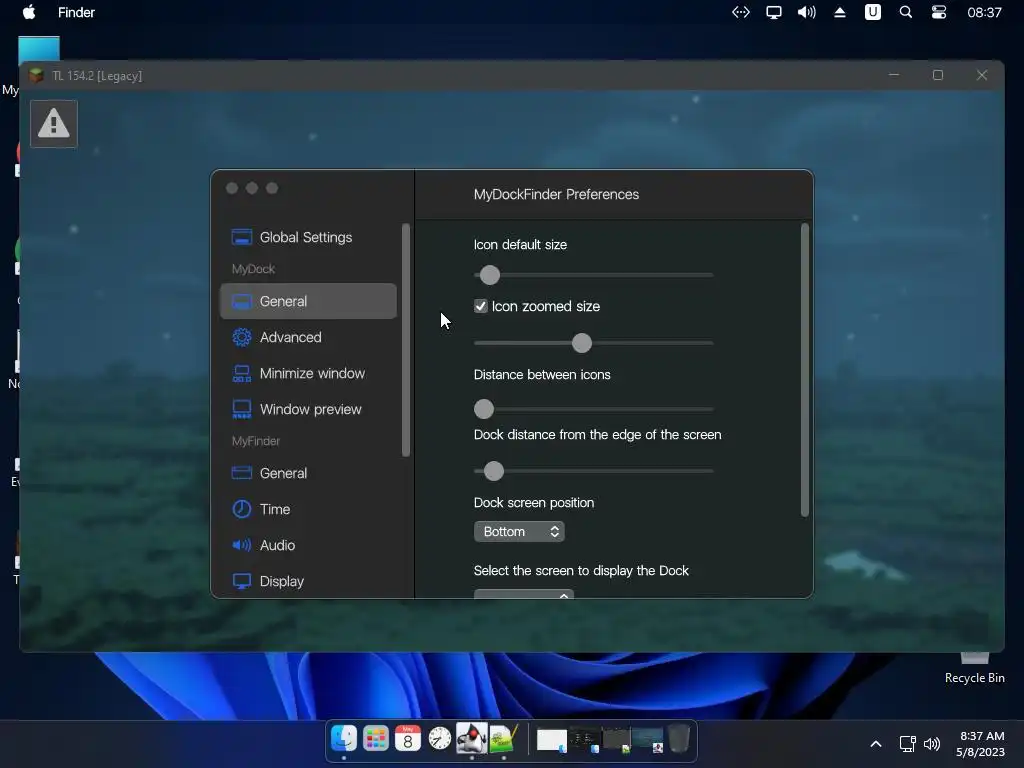Open the Clock dock icon

tap(440, 739)
